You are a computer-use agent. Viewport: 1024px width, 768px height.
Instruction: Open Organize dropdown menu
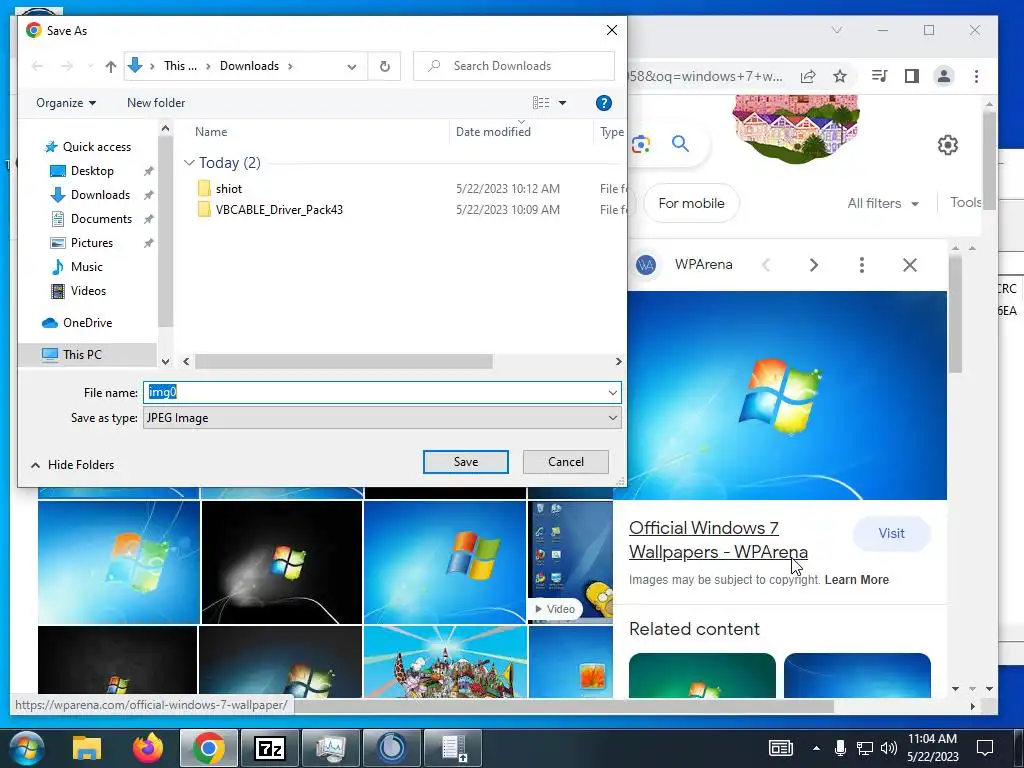[x=66, y=103]
